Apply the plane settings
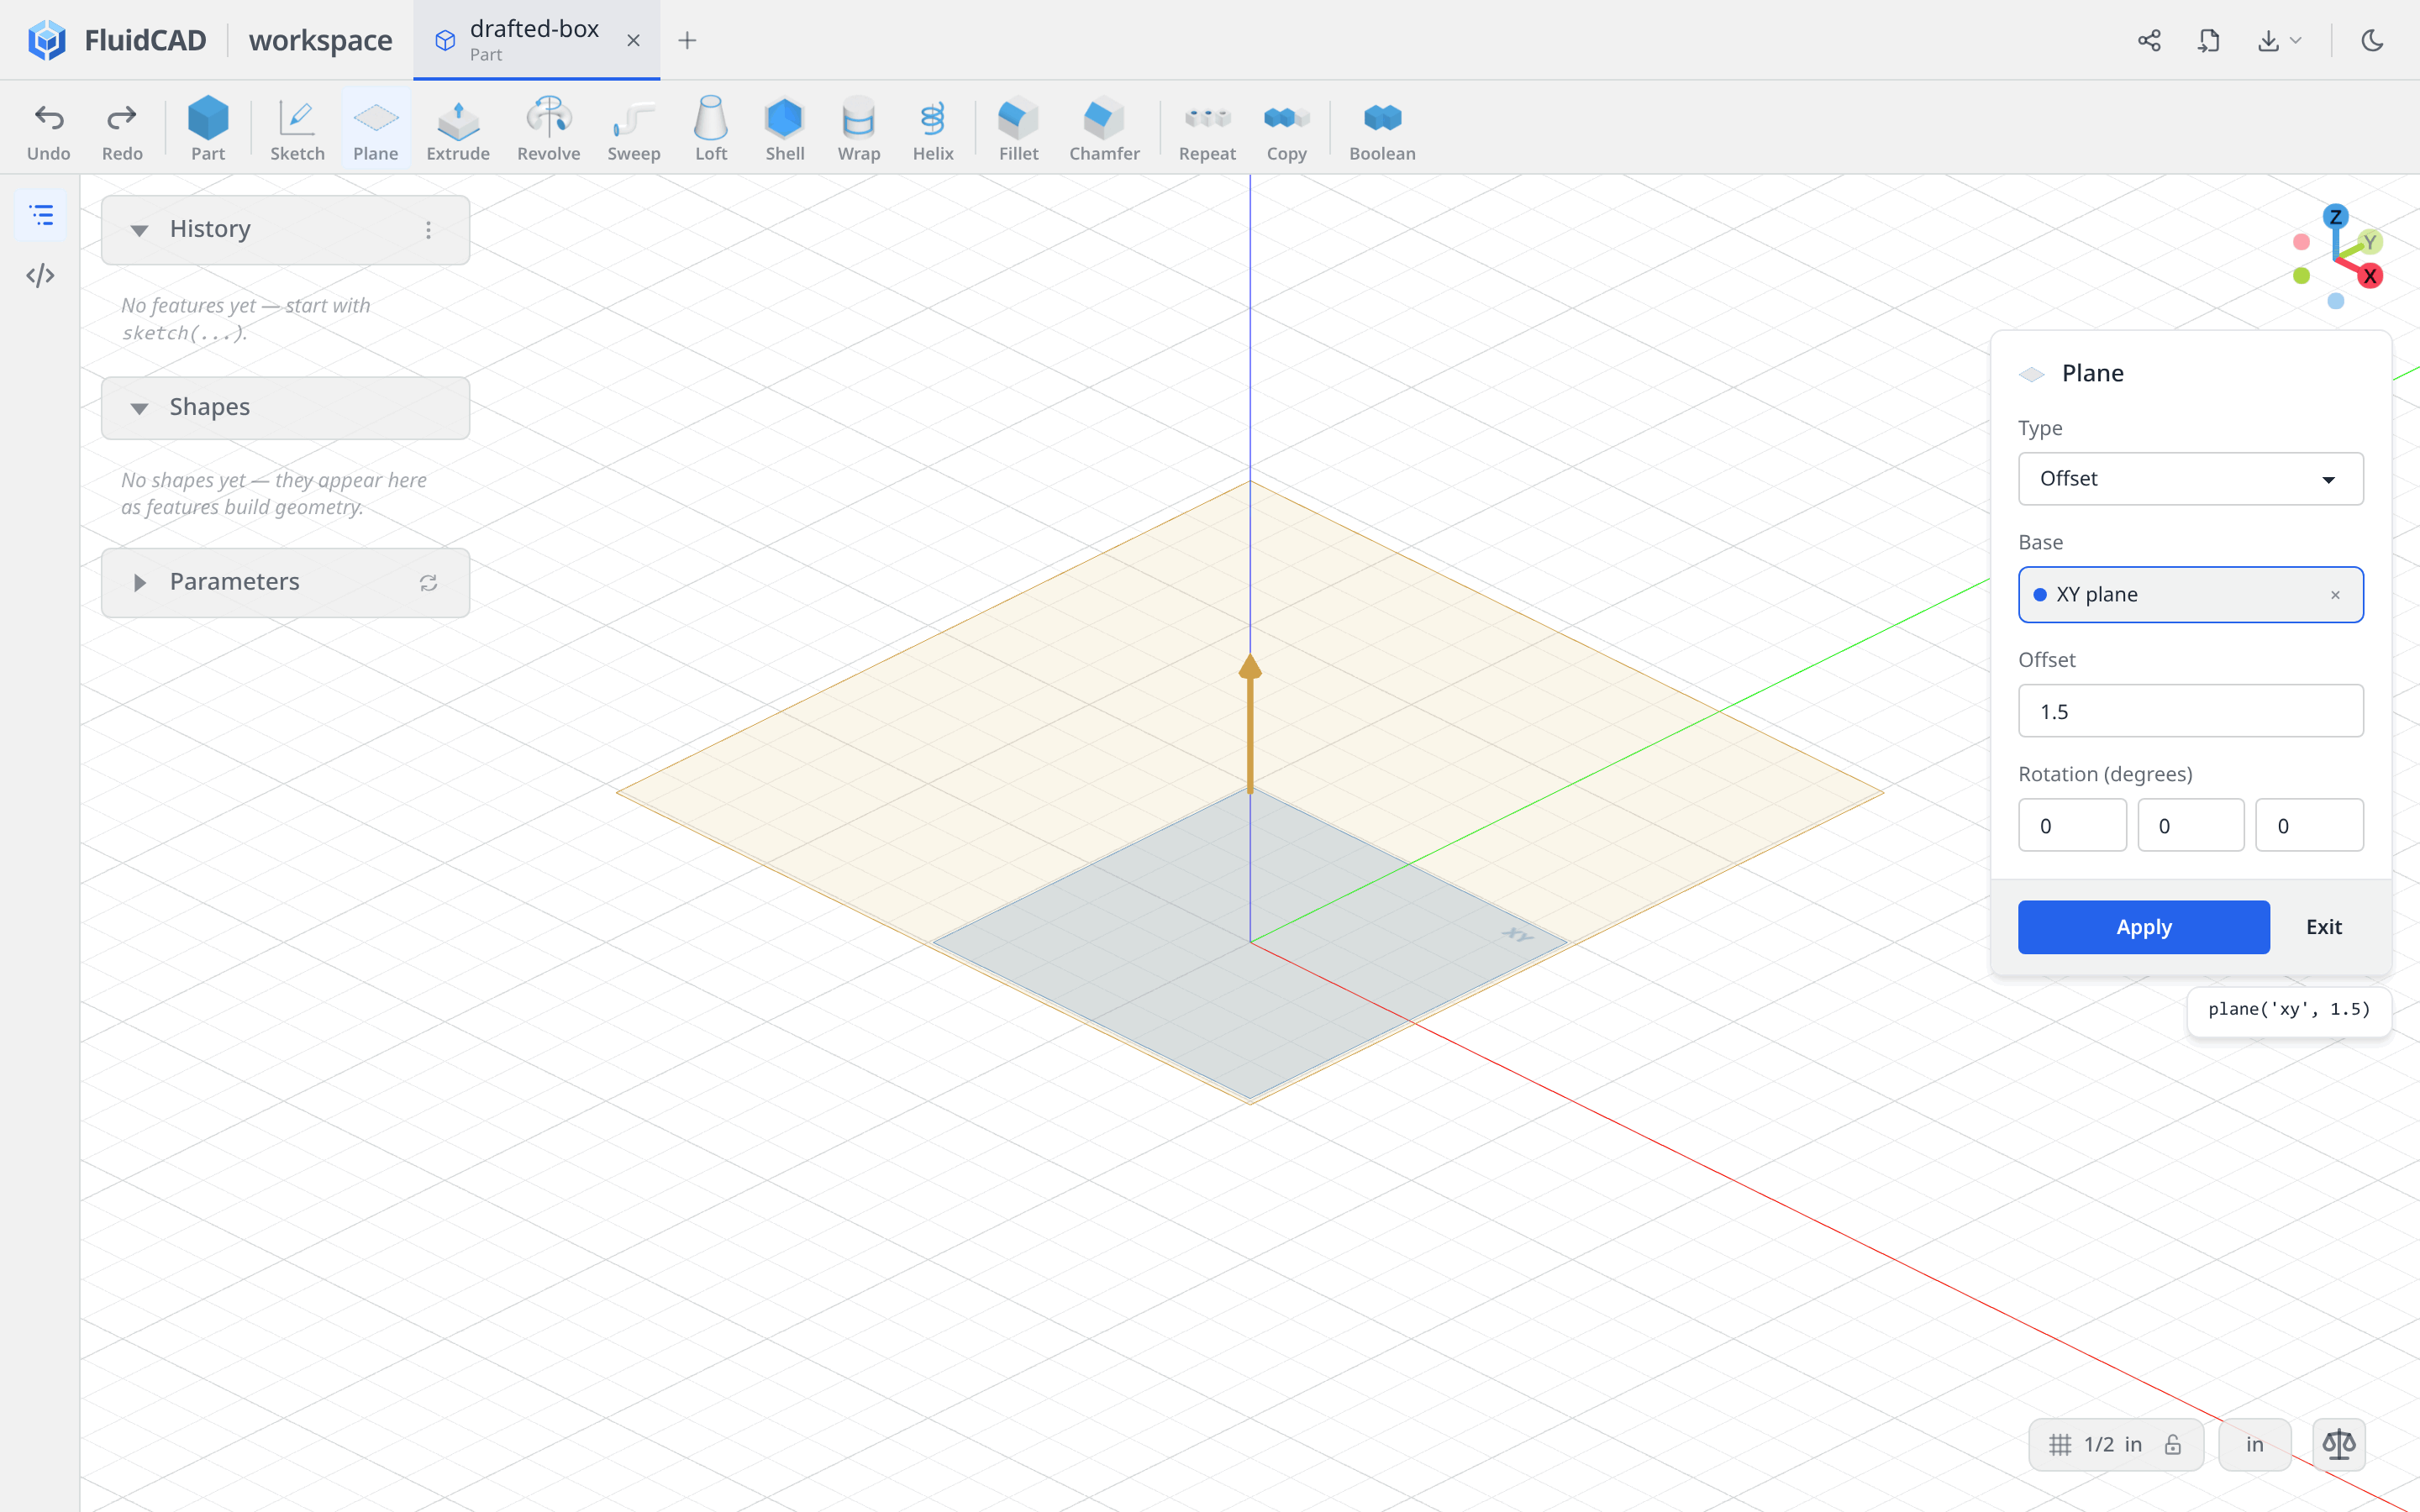The width and height of the screenshot is (2420, 1512). click(x=2143, y=927)
